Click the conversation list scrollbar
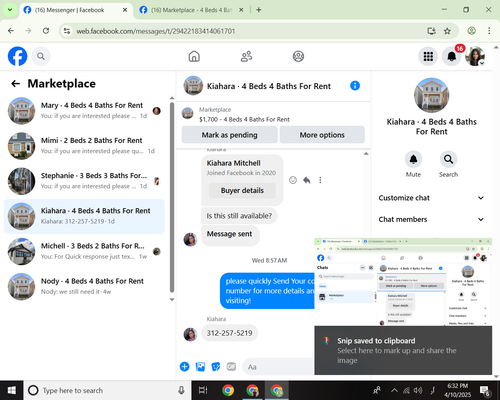This screenshot has width=500, height=400. click(x=172, y=197)
